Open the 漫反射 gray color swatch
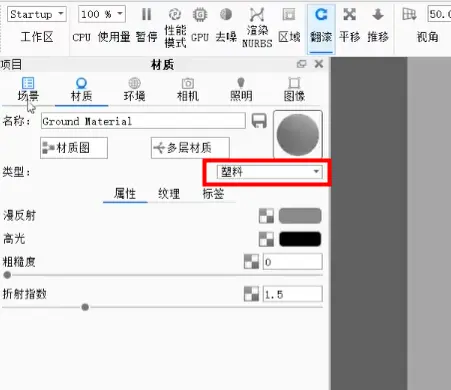The width and height of the screenshot is (451, 390). pos(300,216)
